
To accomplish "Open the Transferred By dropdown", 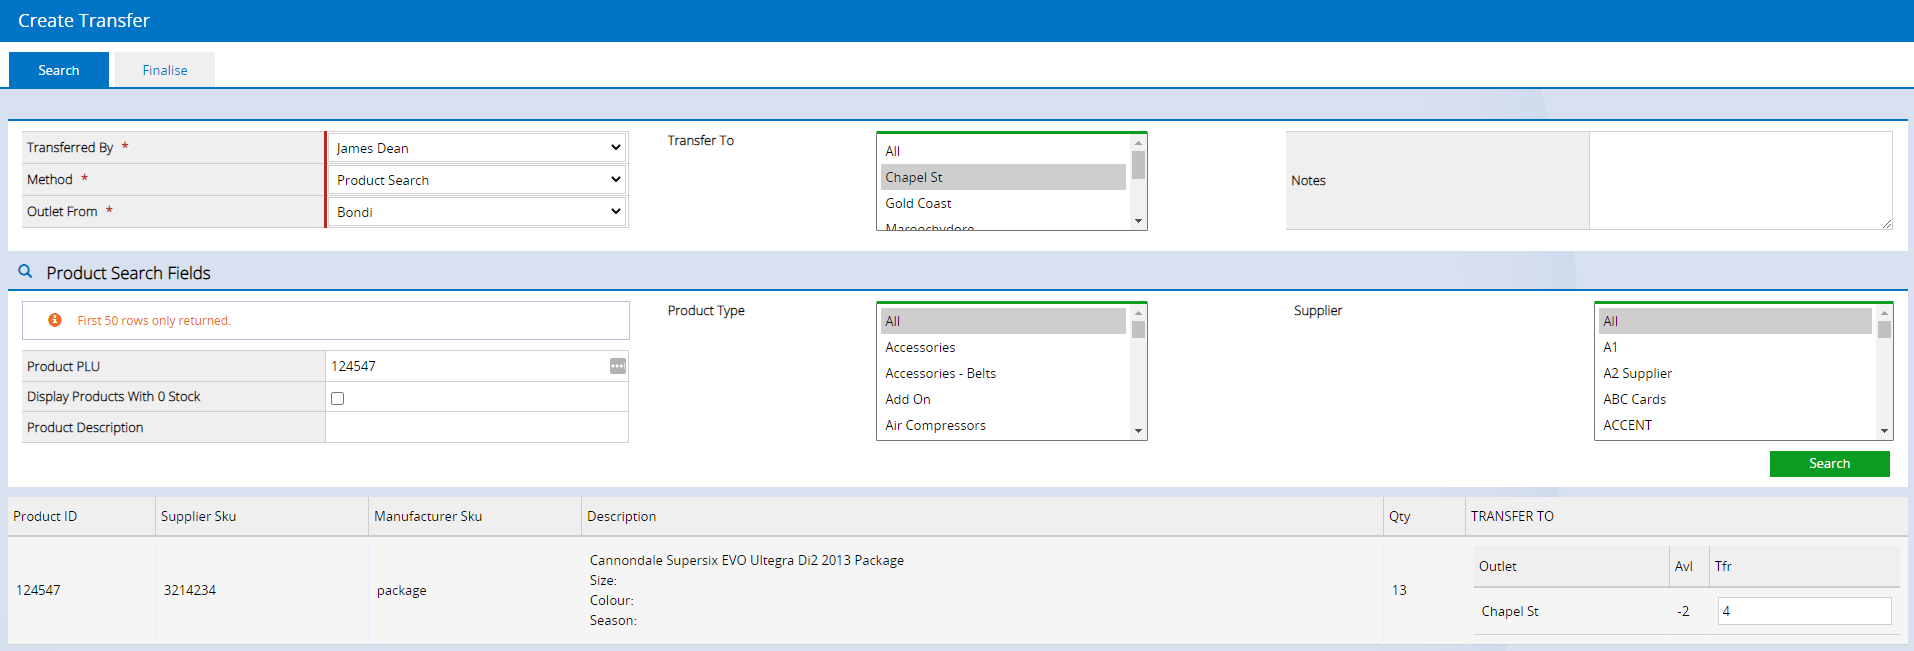I will [477, 148].
